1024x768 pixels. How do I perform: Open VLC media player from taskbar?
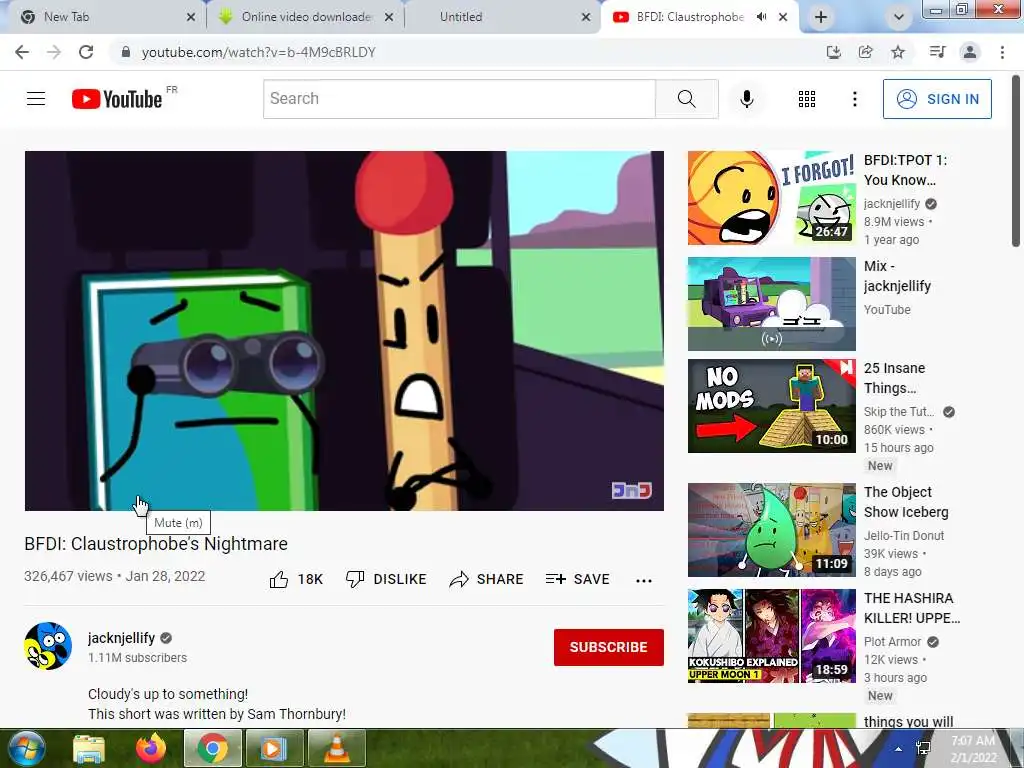click(x=336, y=748)
